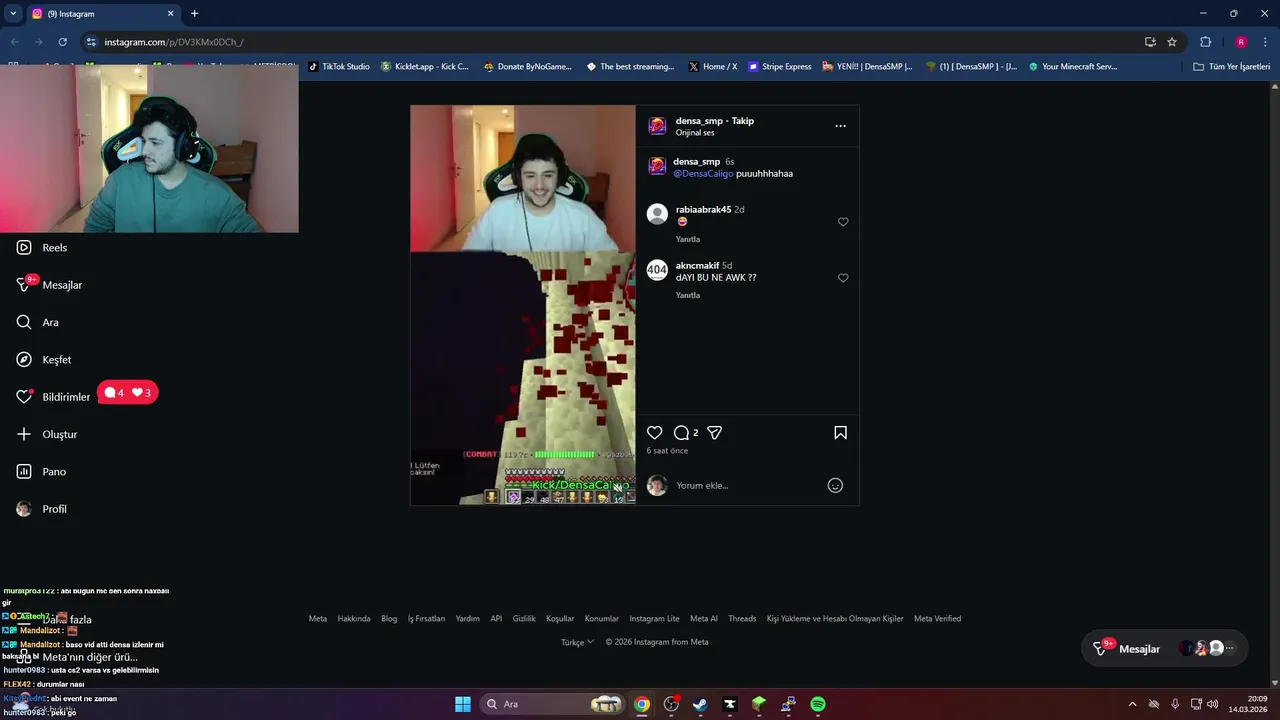Open the Windows Start menu
Viewport: 1280px width, 720px height.
coord(463,704)
